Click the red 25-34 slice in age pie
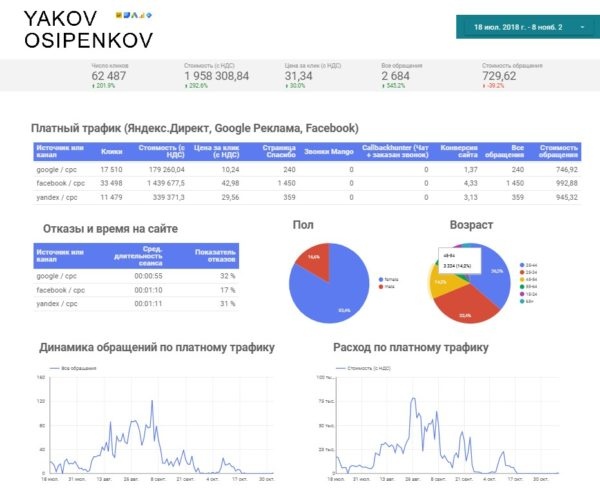This screenshot has width=600, height=493. click(467, 304)
